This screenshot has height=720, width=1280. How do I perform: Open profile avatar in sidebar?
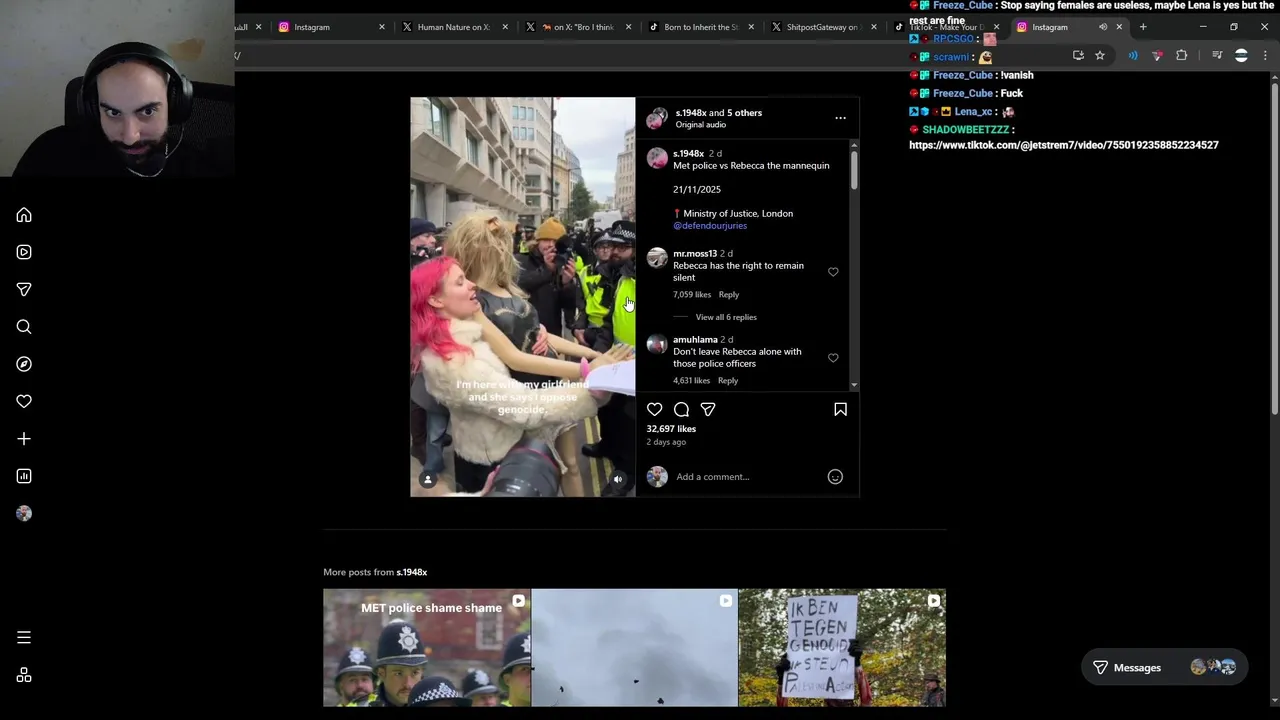[24, 513]
